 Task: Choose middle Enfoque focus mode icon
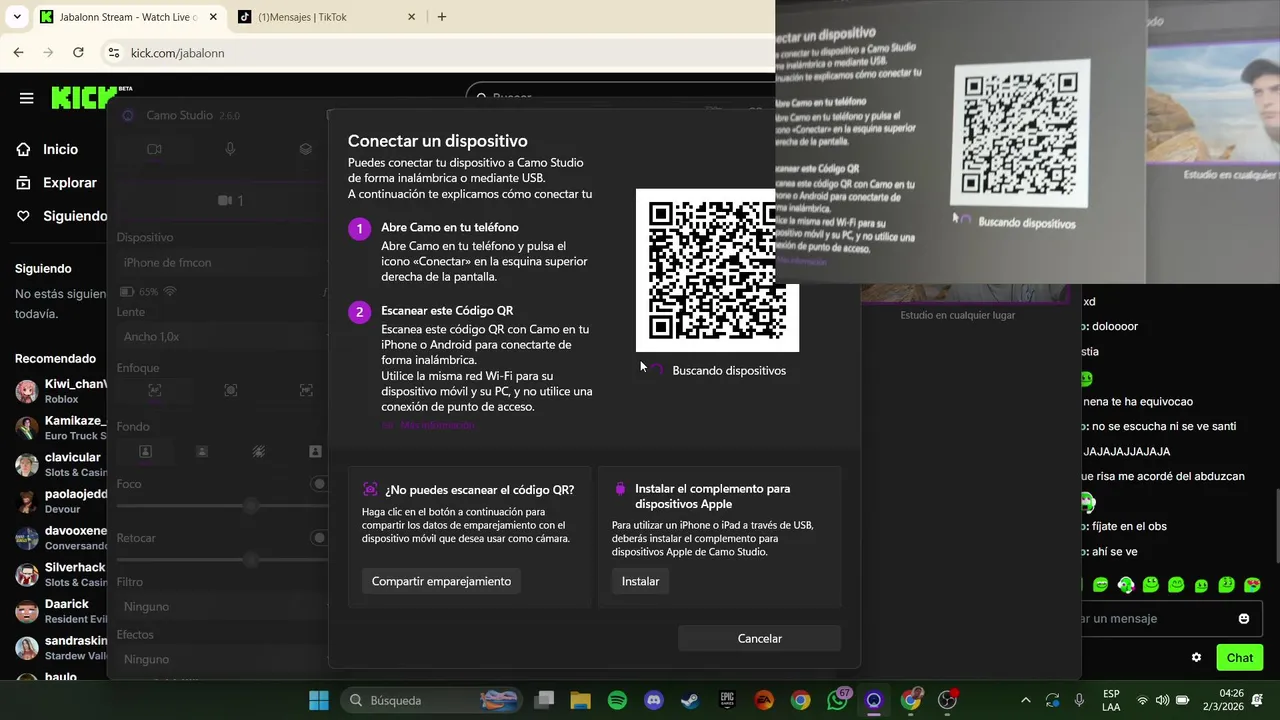230,390
